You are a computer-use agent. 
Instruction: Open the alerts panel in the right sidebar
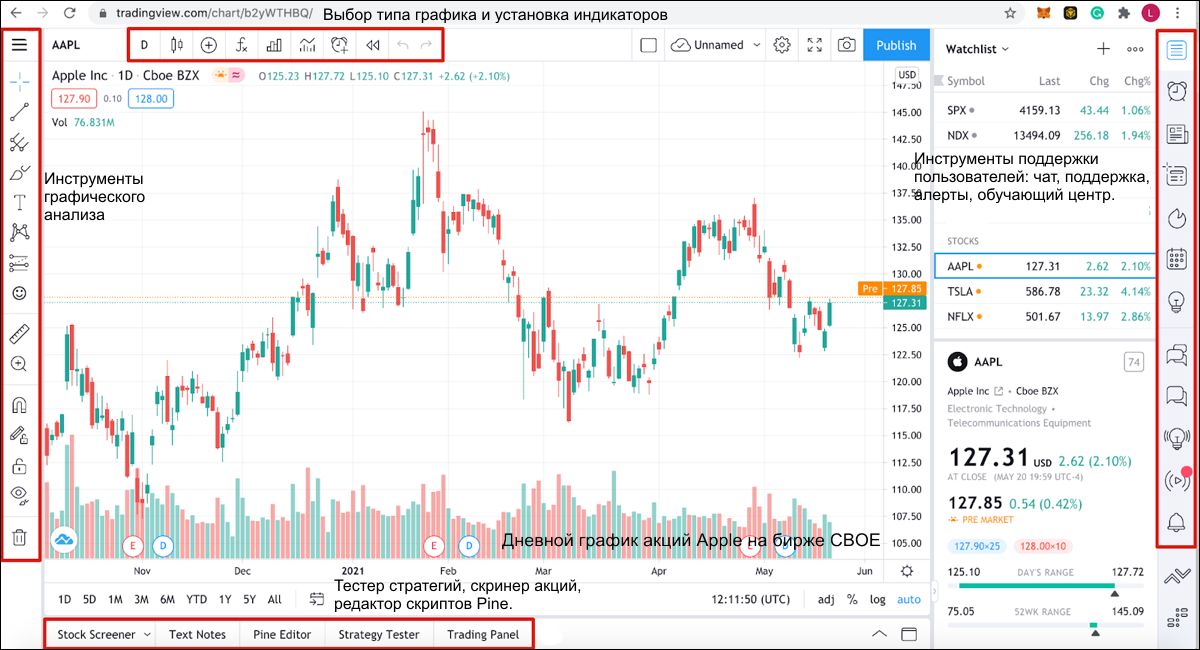click(x=1177, y=91)
